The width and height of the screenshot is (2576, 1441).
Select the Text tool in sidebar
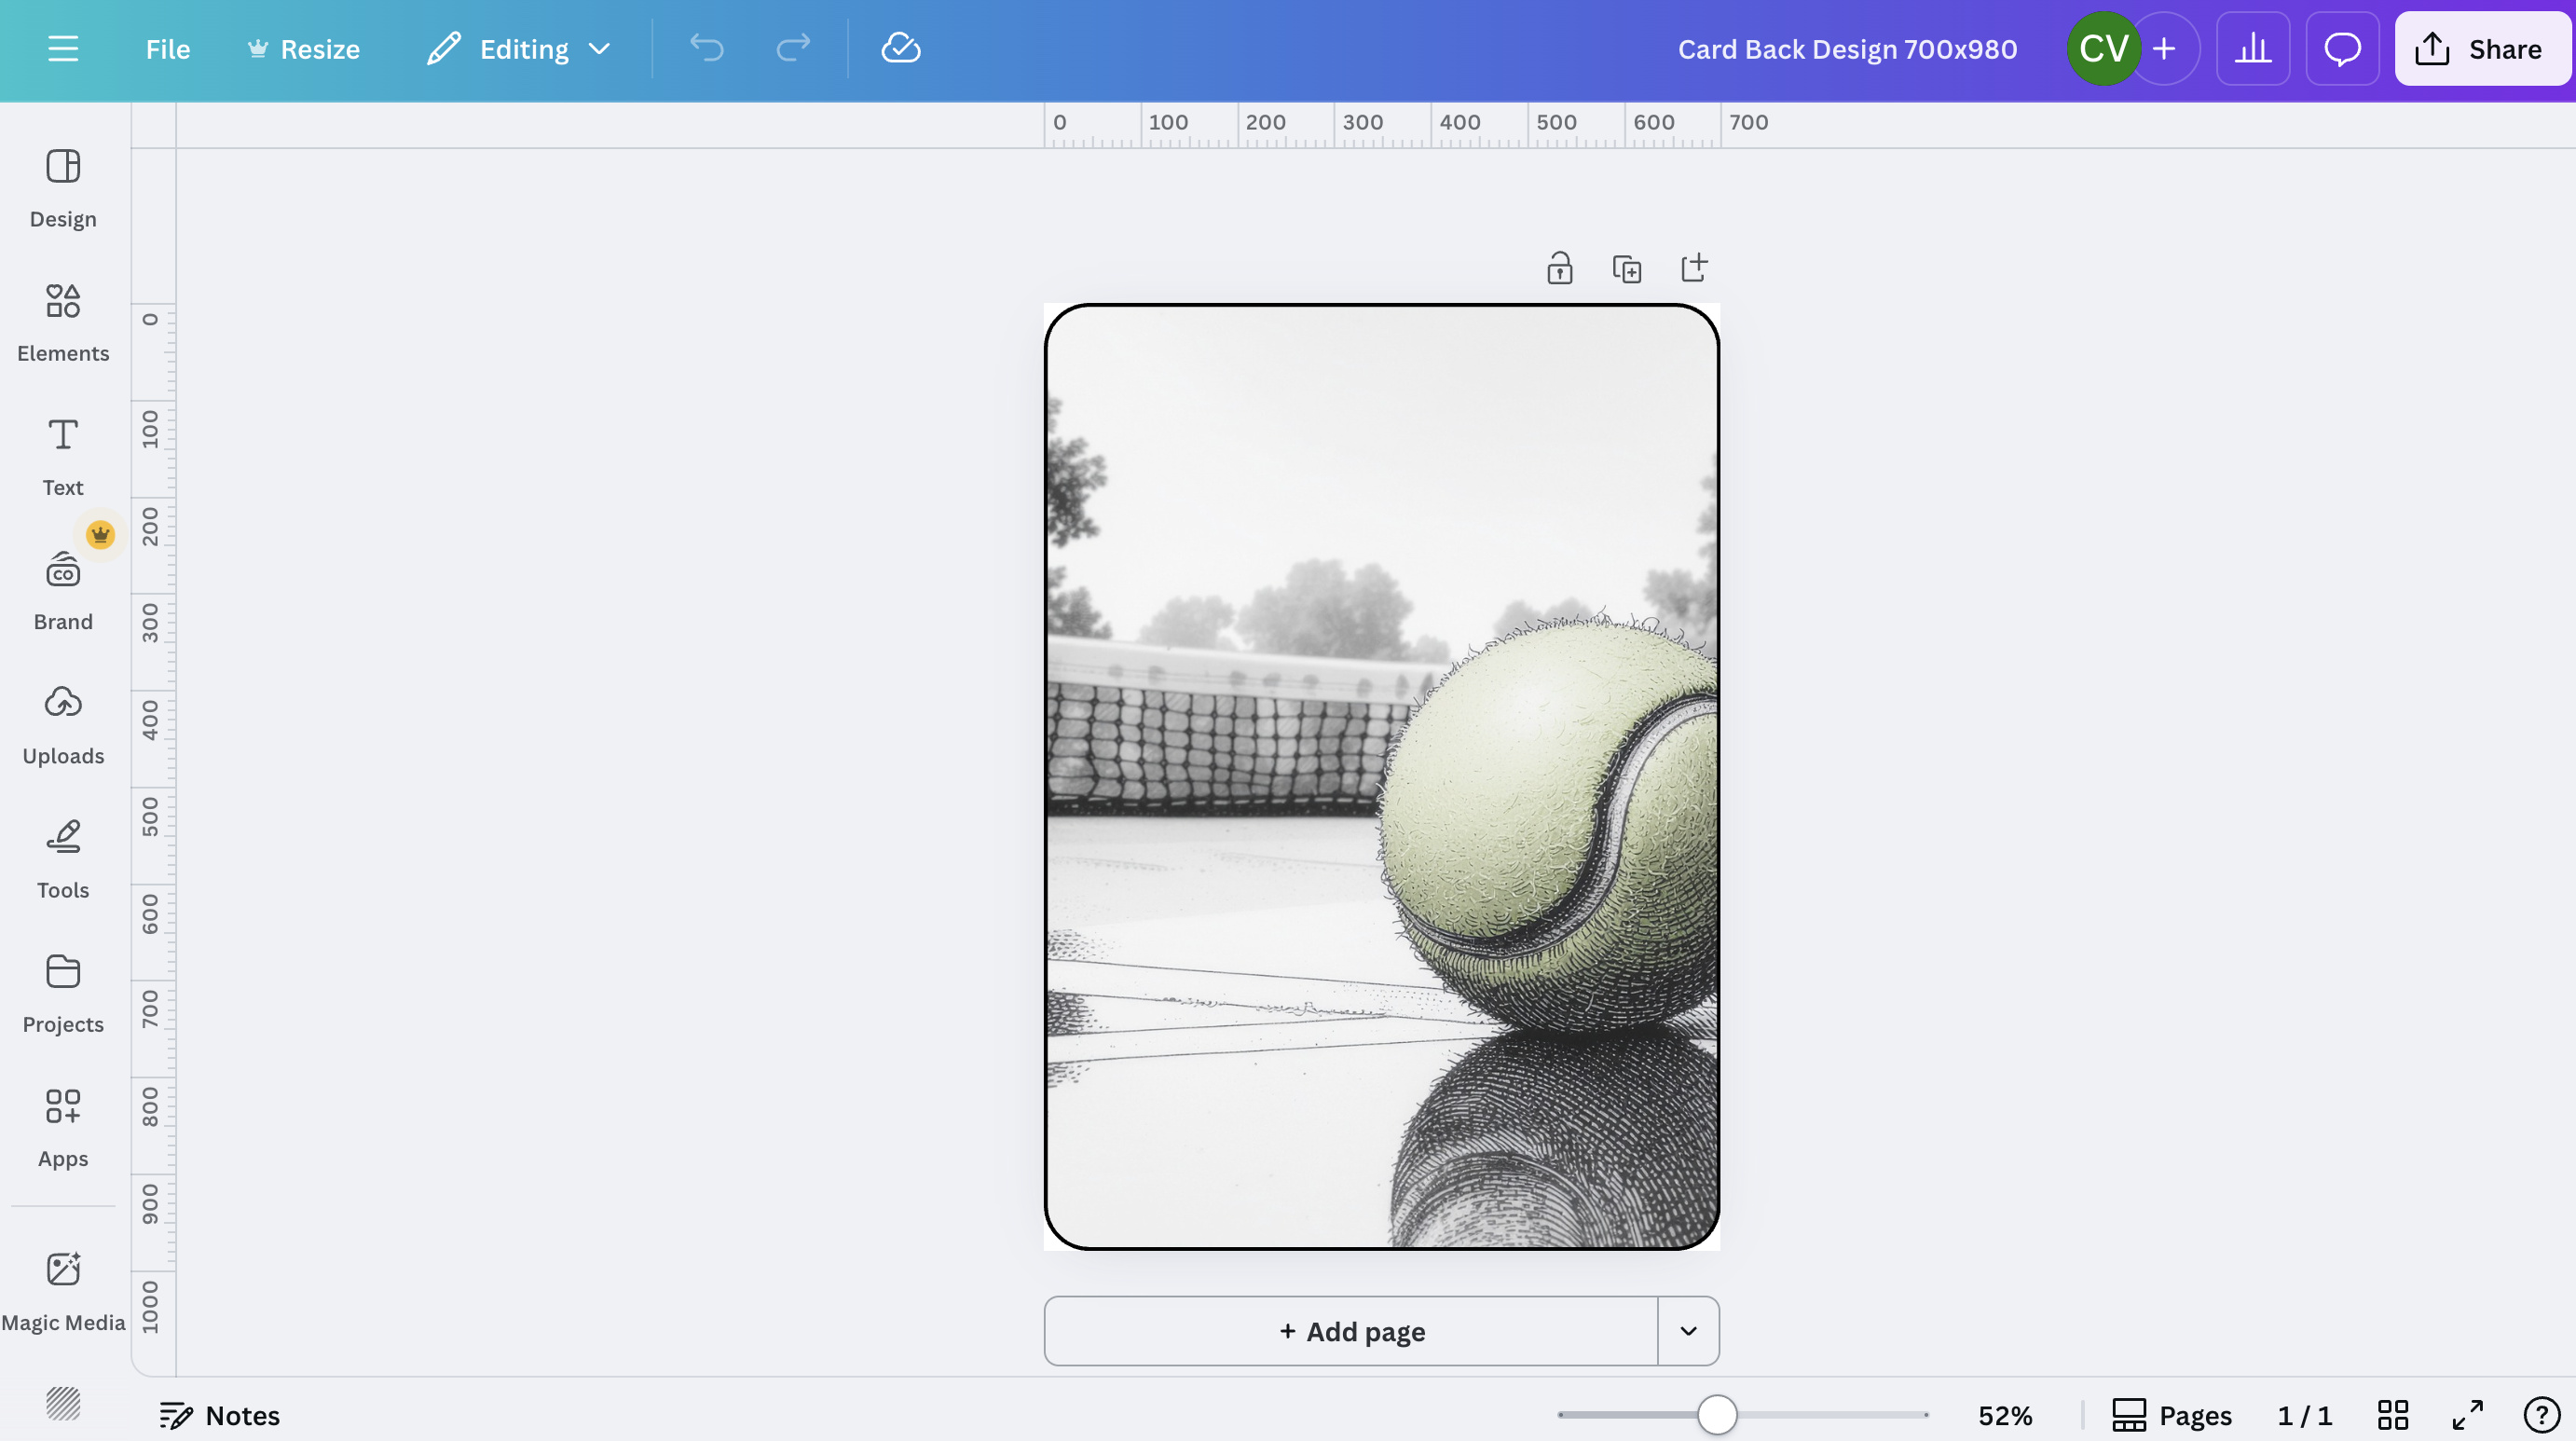coord(63,456)
